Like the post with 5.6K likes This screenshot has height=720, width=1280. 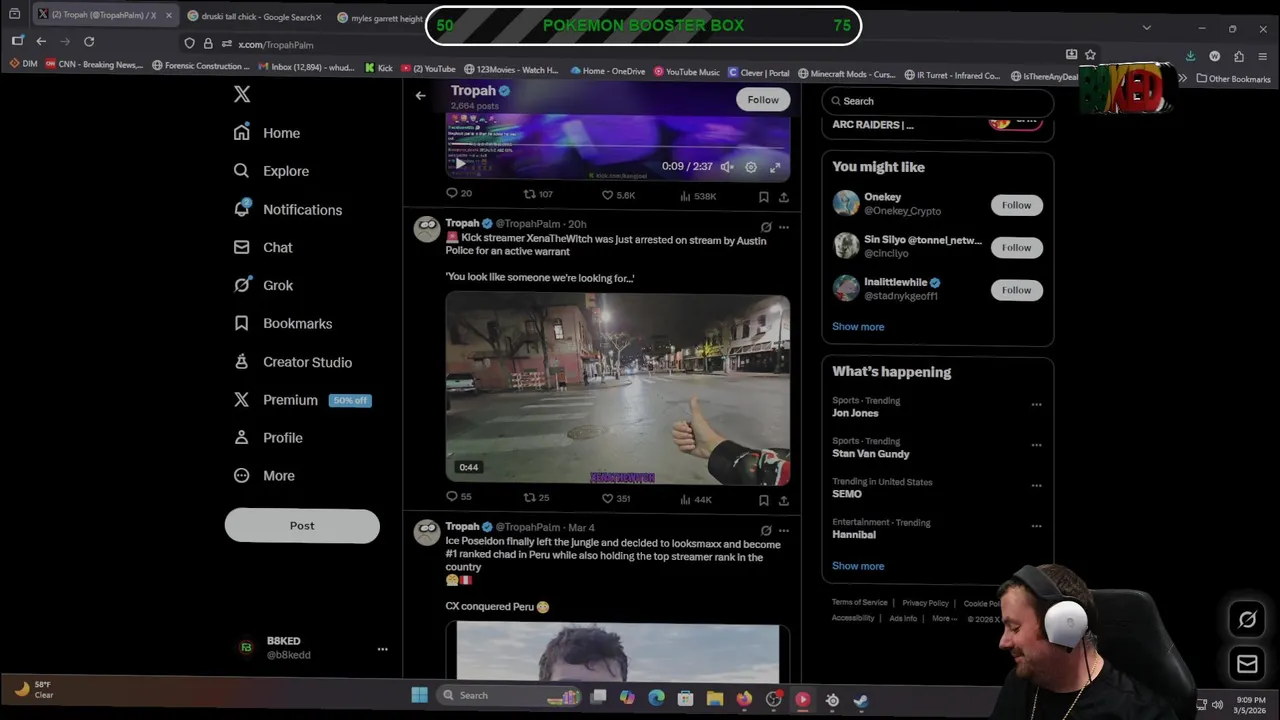pyautogui.click(x=618, y=195)
